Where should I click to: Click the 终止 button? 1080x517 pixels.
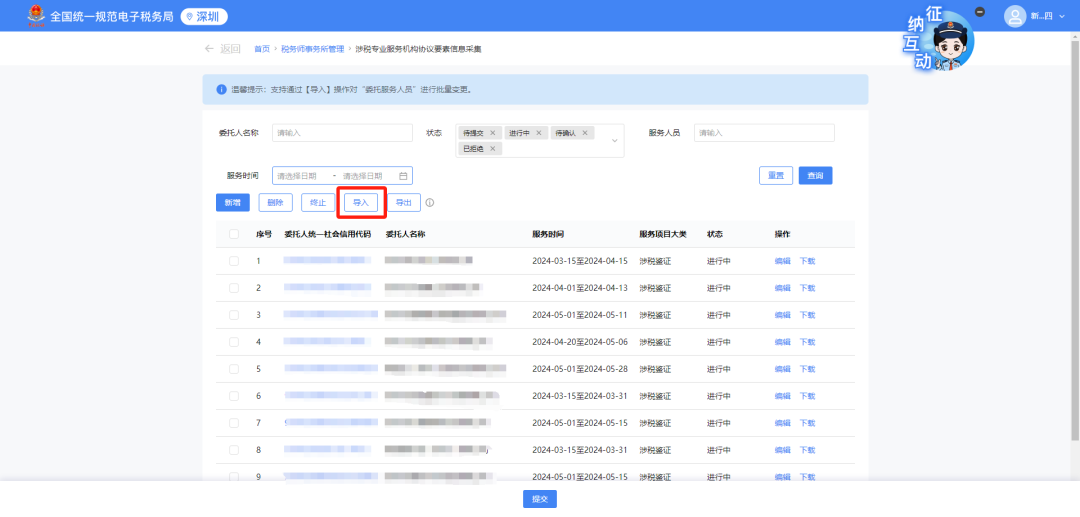click(x=318, y=202)
